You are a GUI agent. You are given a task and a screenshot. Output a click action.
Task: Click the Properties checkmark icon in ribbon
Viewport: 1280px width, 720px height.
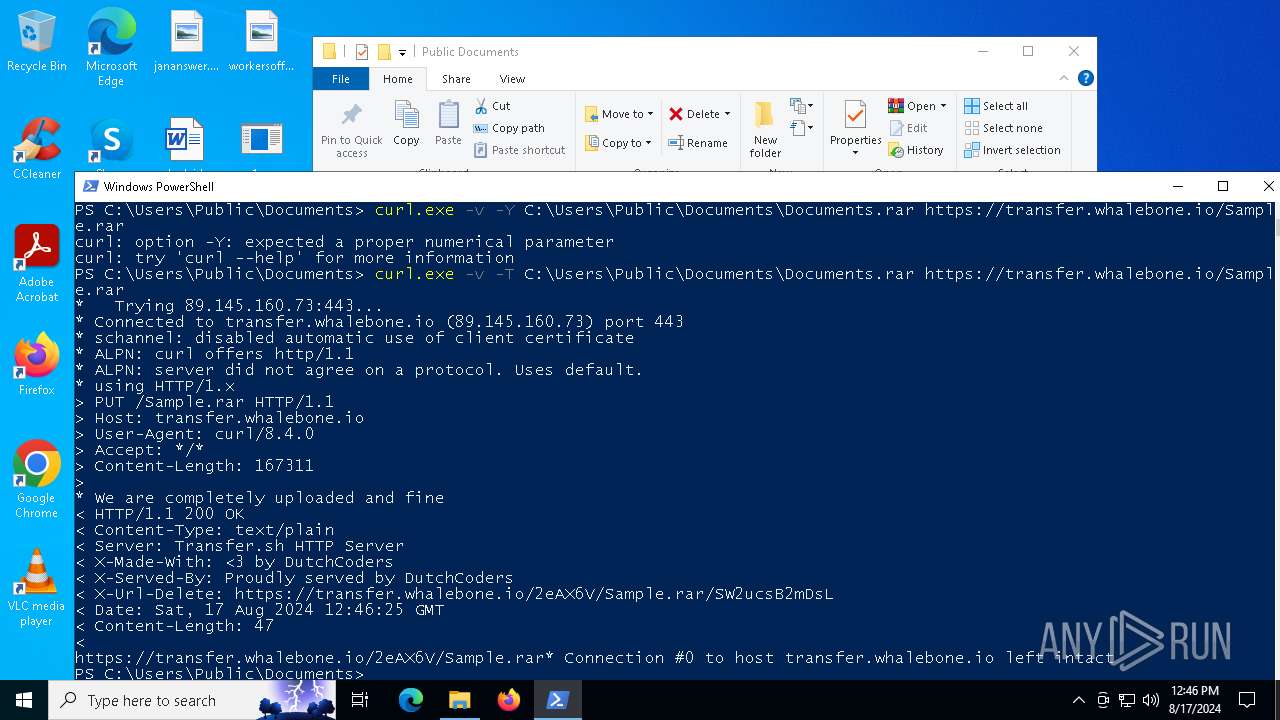click(855, 115)
